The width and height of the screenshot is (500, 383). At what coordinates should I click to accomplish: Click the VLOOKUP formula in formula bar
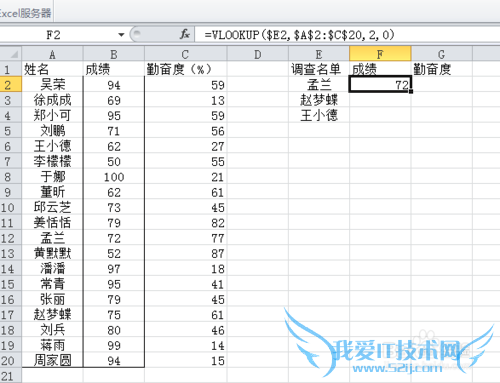point(299,35)
